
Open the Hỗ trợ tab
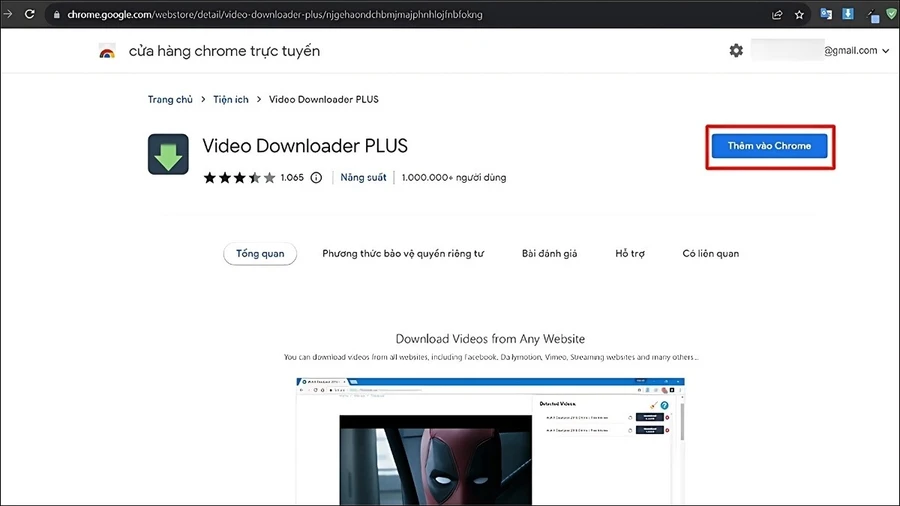tap(630, 254)
